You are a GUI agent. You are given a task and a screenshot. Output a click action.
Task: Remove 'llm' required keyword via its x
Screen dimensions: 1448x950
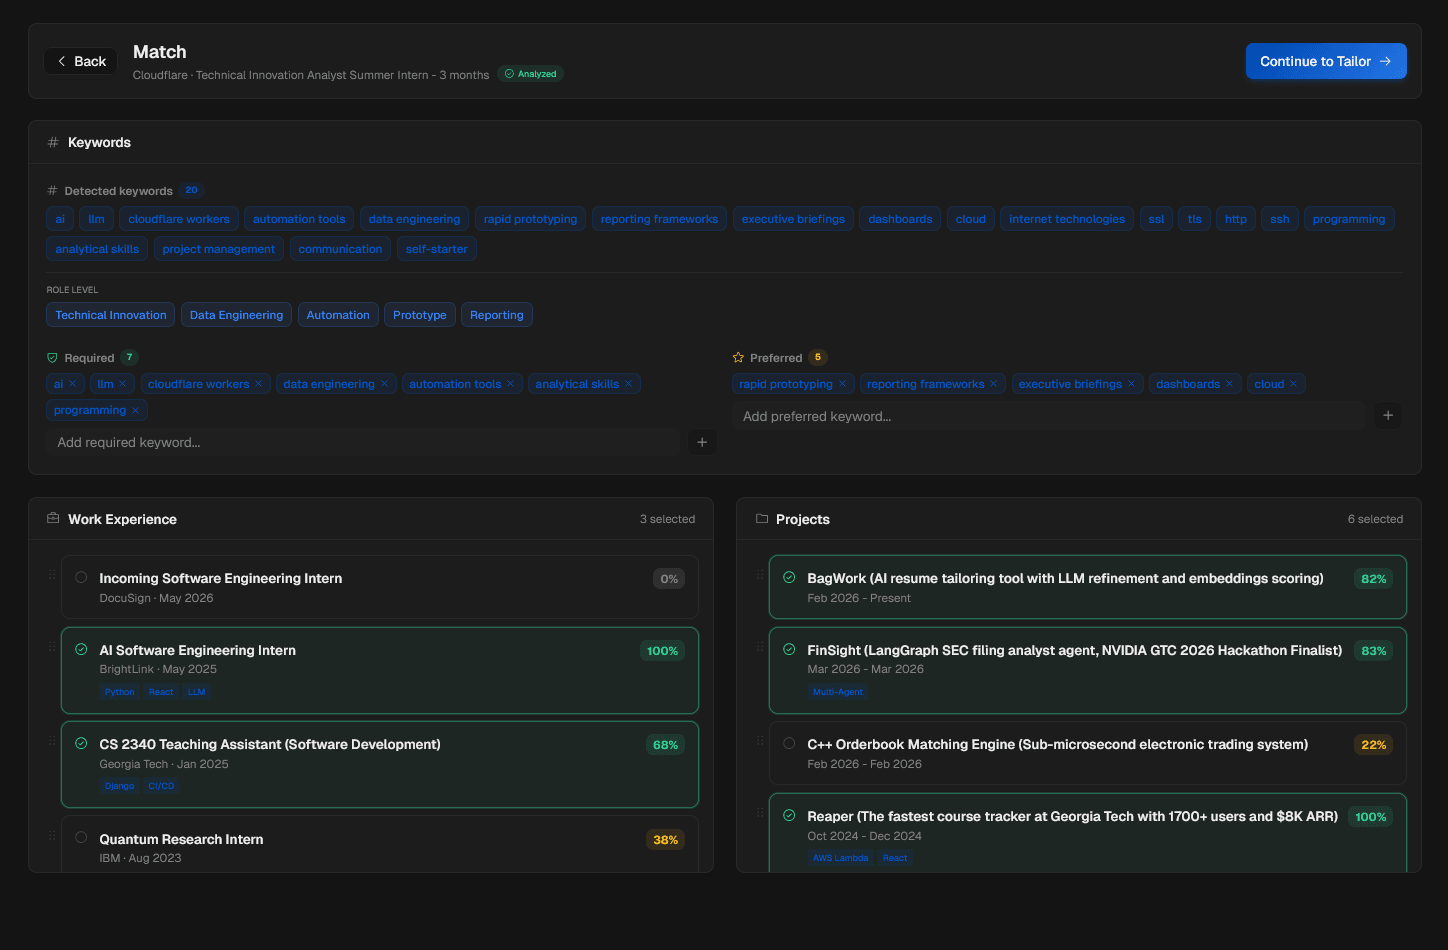point(122,384)
